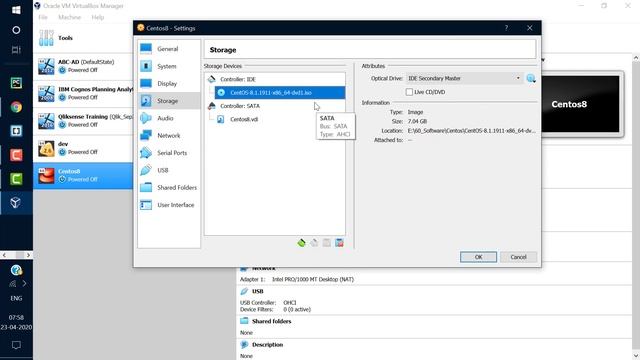Open Machine menu in VirtualBox Manager
Viewport: 640px width, 360px height.
click(69, 17)
